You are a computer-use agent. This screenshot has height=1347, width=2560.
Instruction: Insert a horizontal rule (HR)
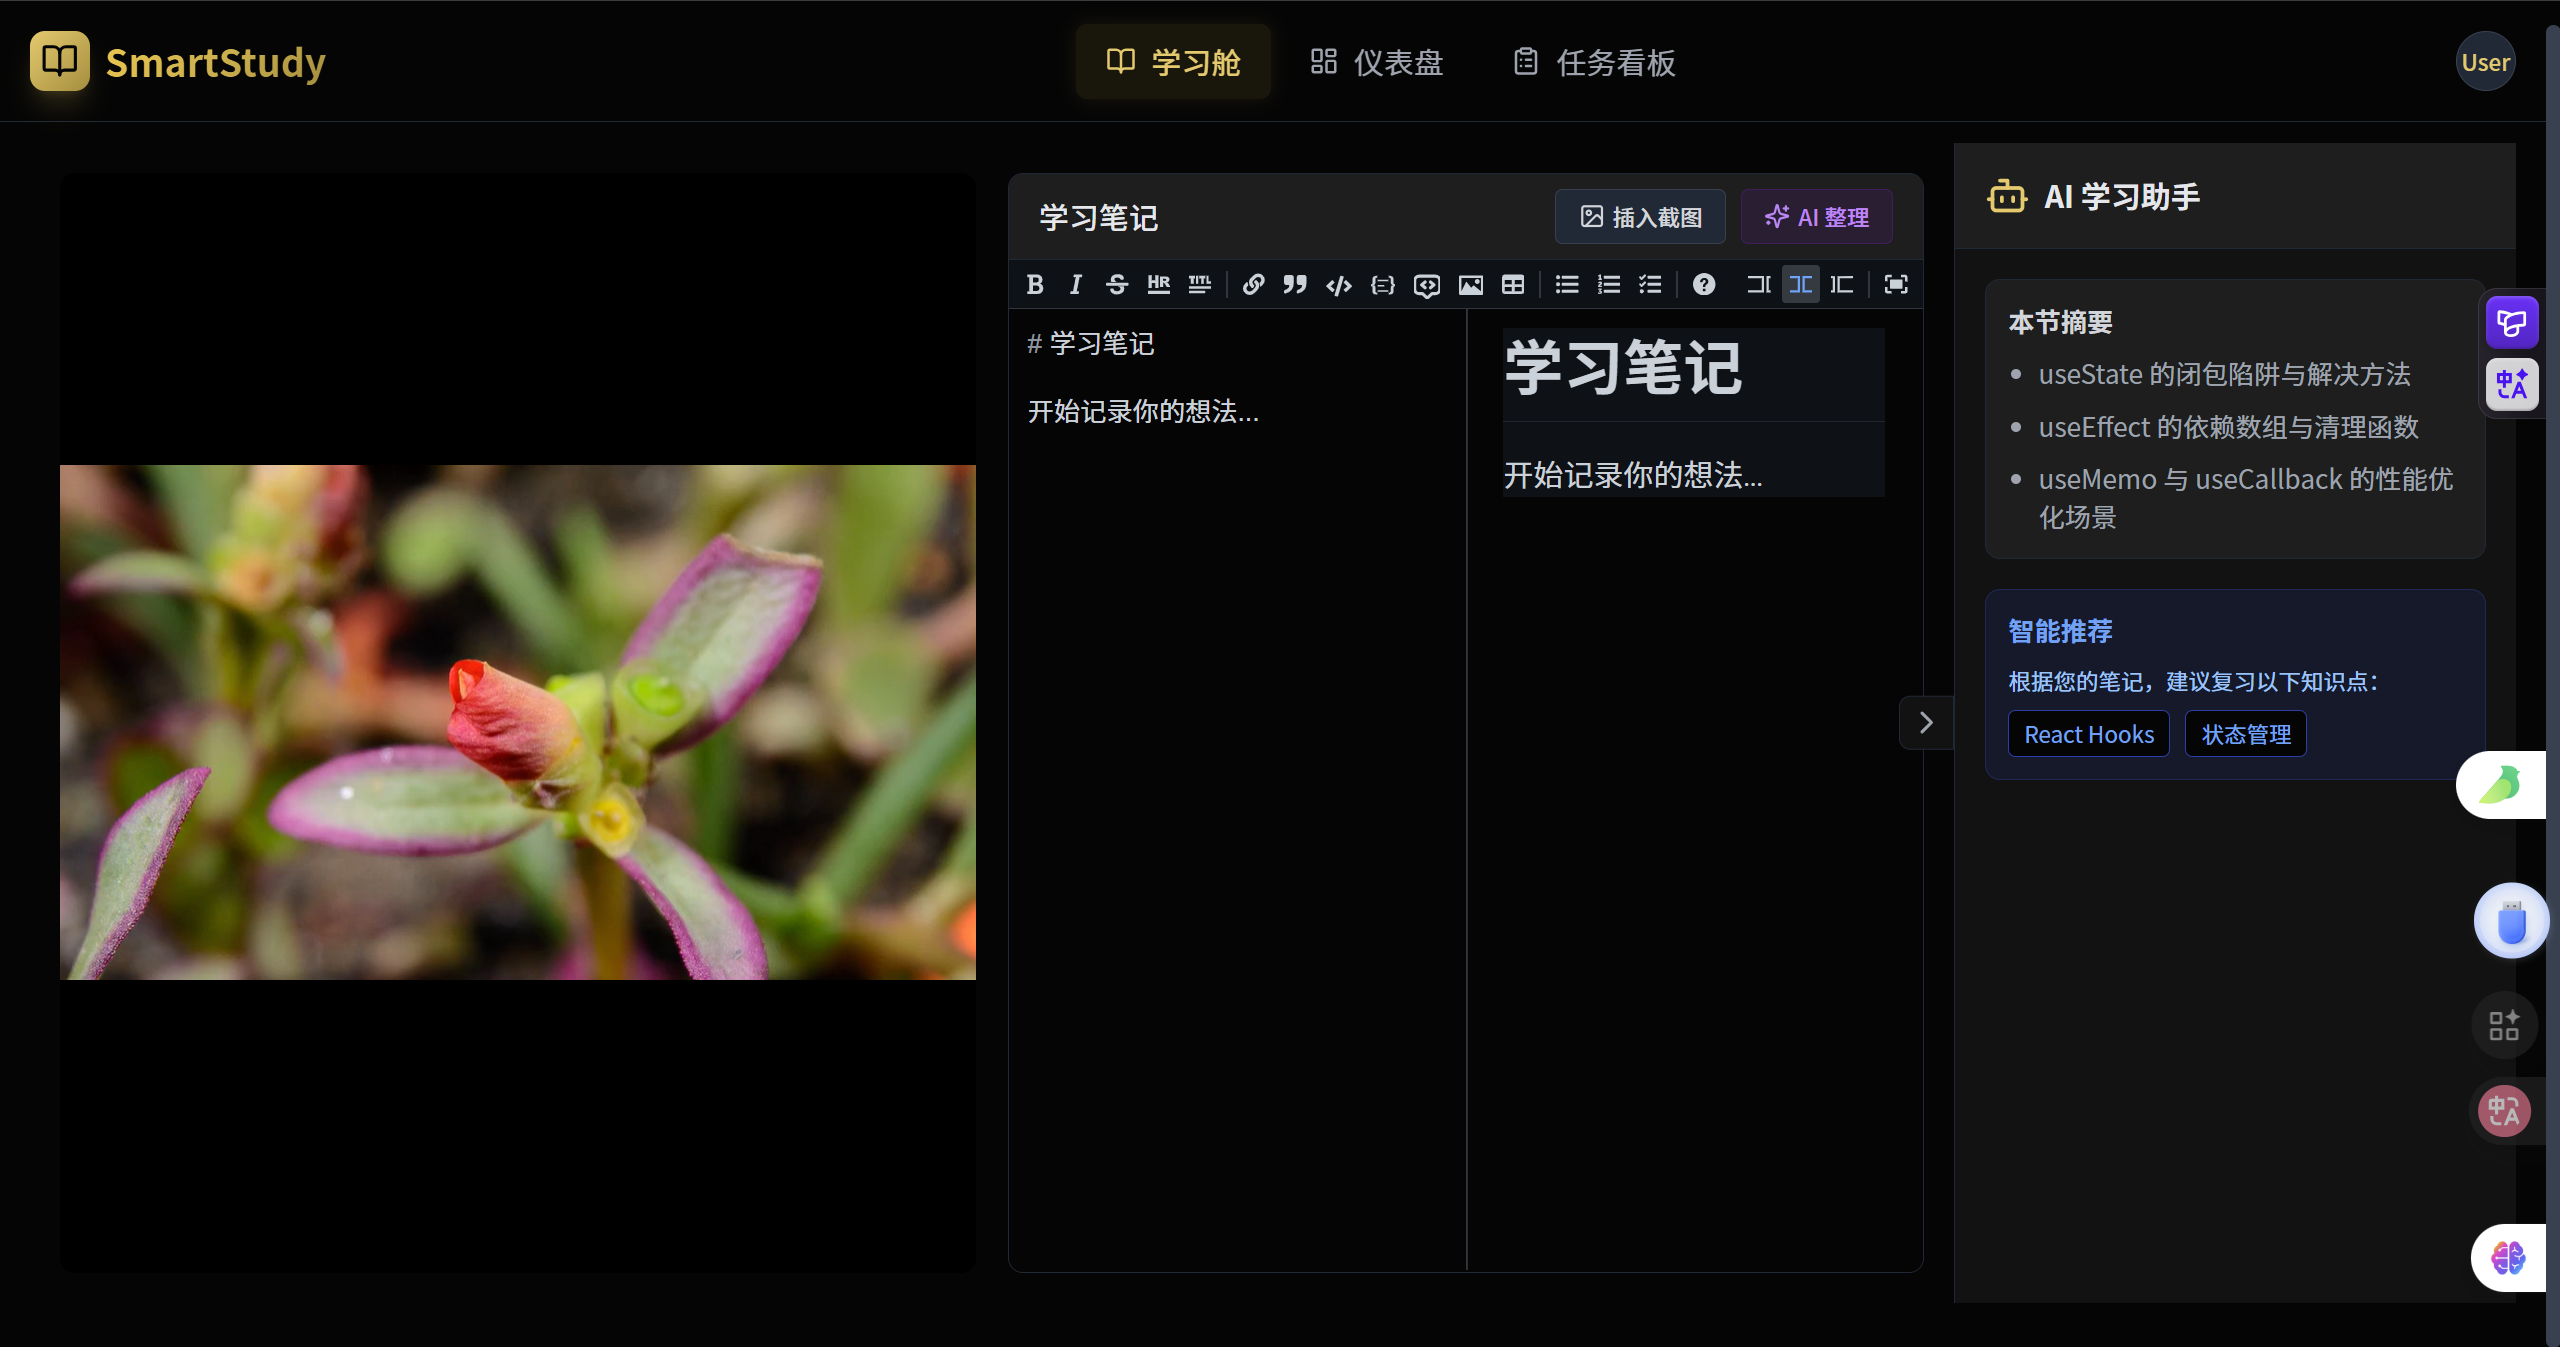(x=1158, y=285)
